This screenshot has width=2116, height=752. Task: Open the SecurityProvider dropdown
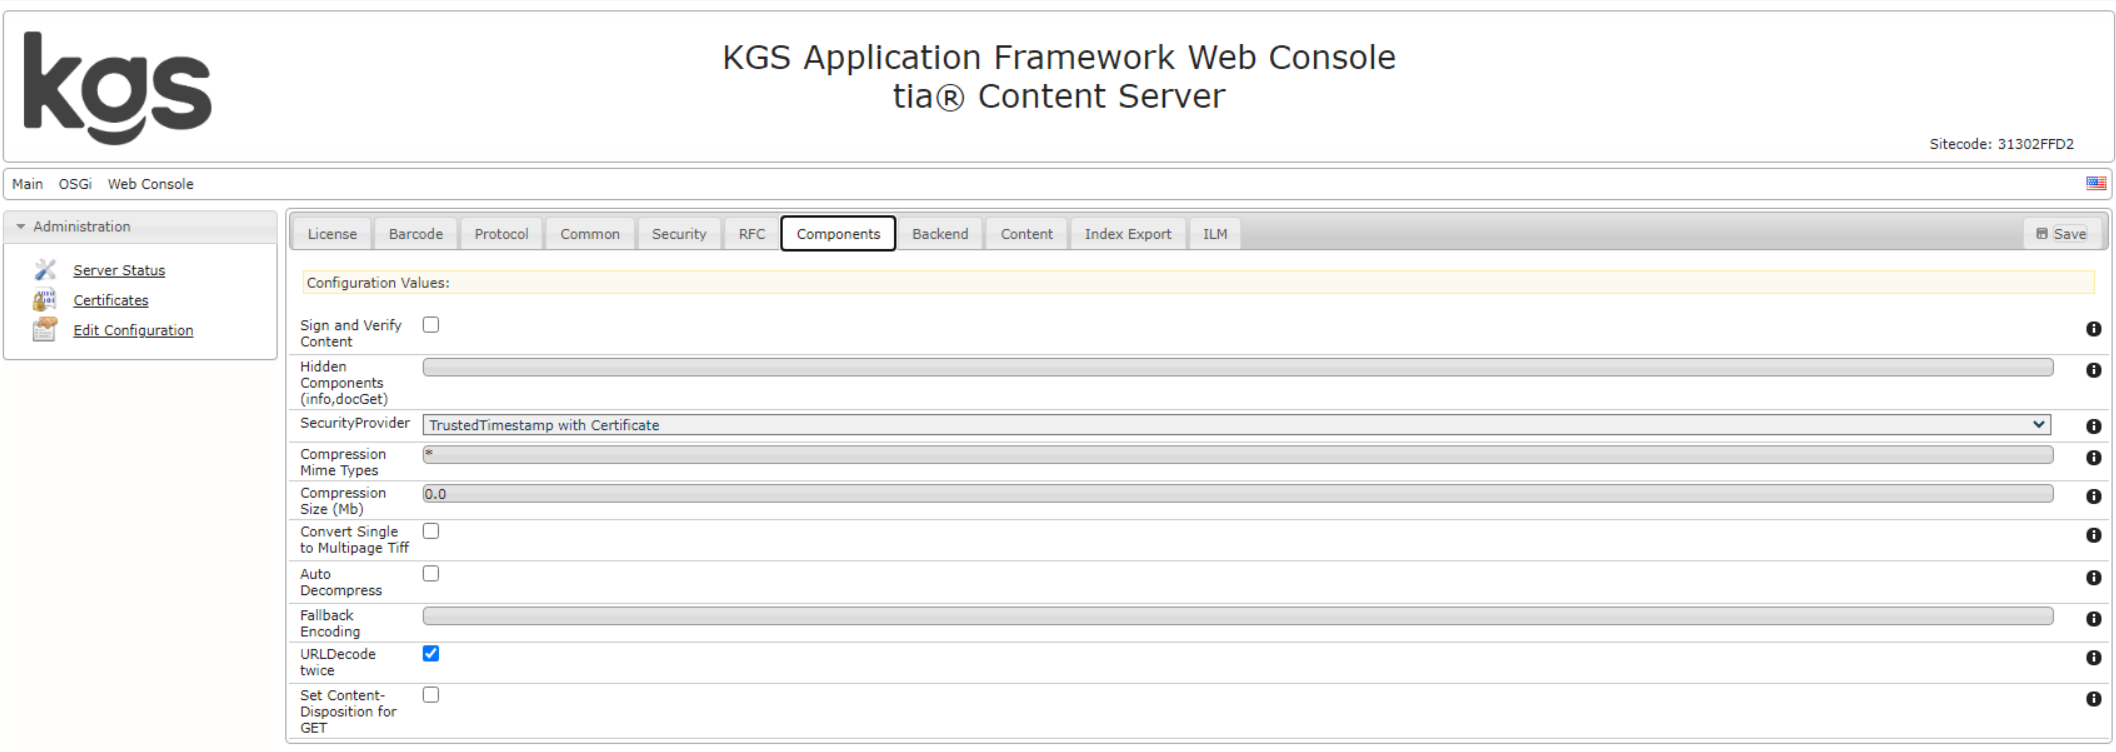pyautogui.click(x=1237, y=425)
